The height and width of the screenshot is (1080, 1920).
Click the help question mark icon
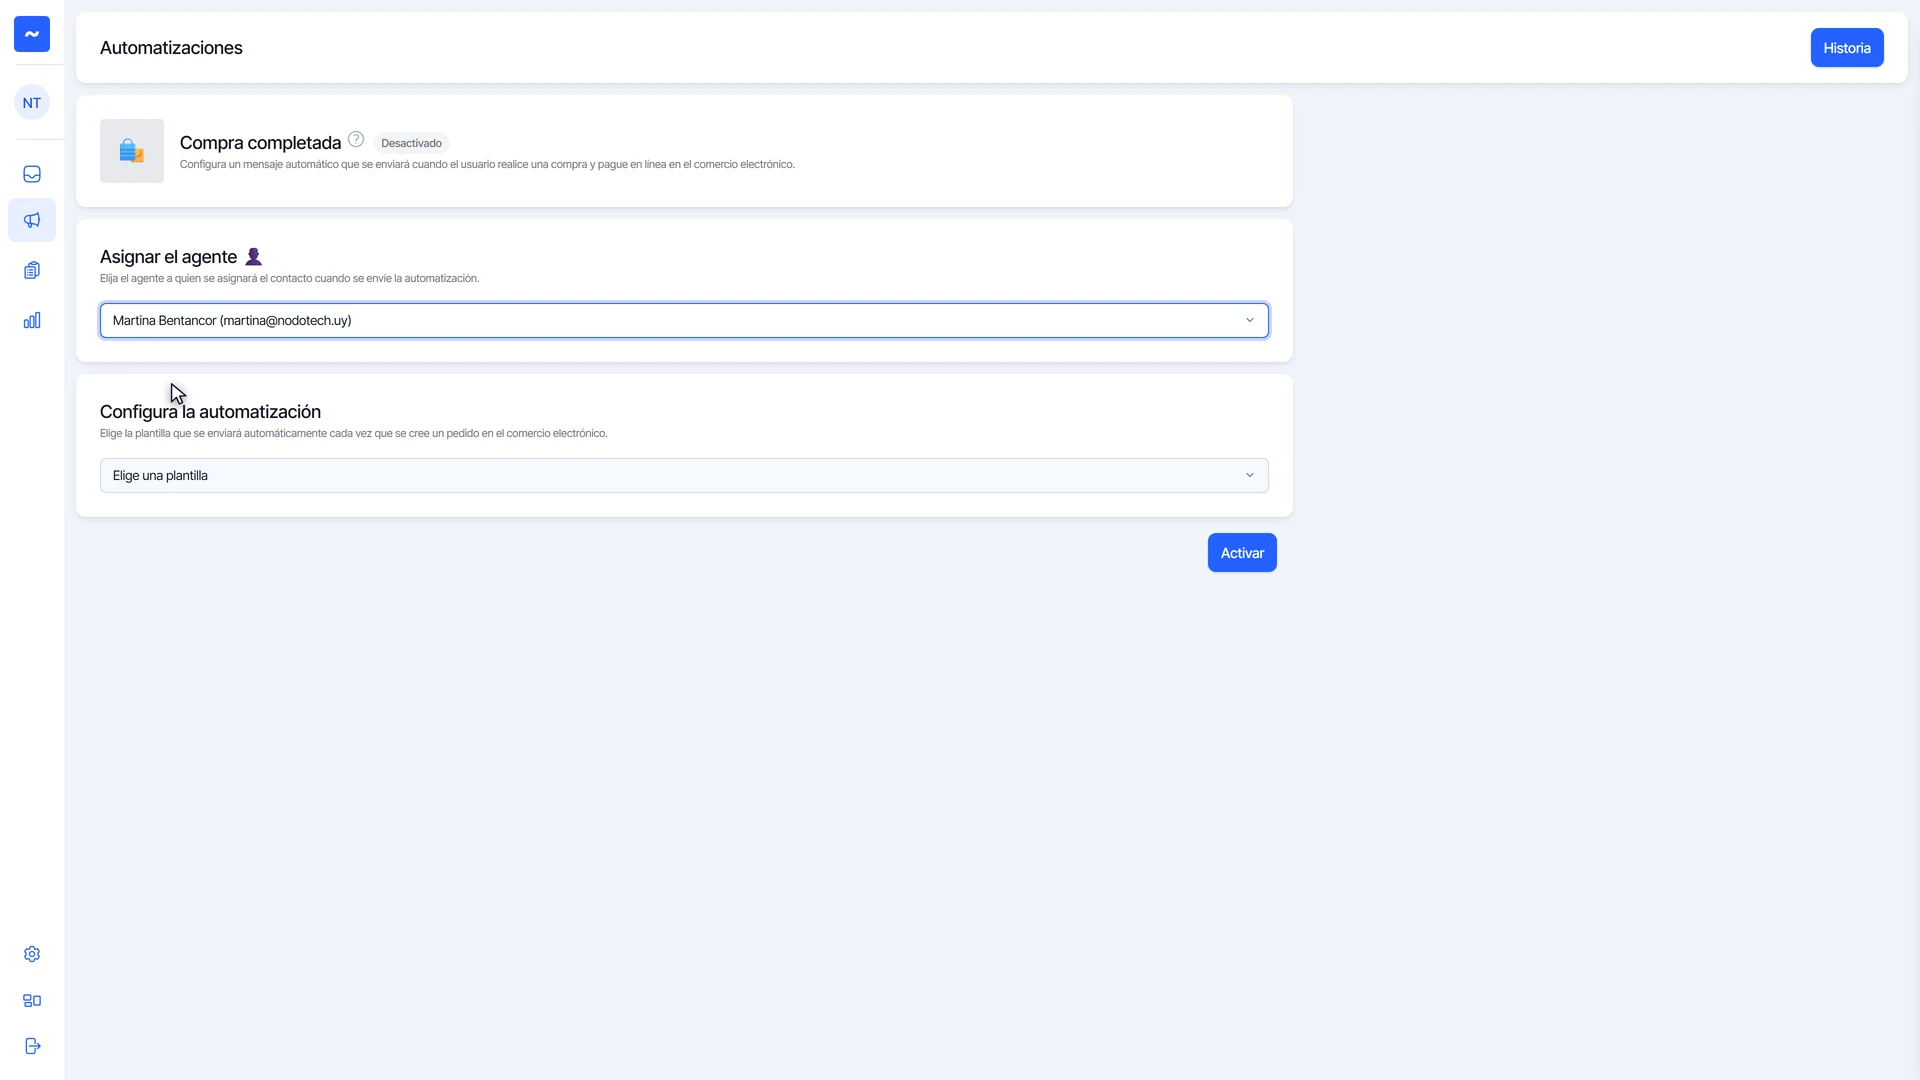click(x=356, y=139)
